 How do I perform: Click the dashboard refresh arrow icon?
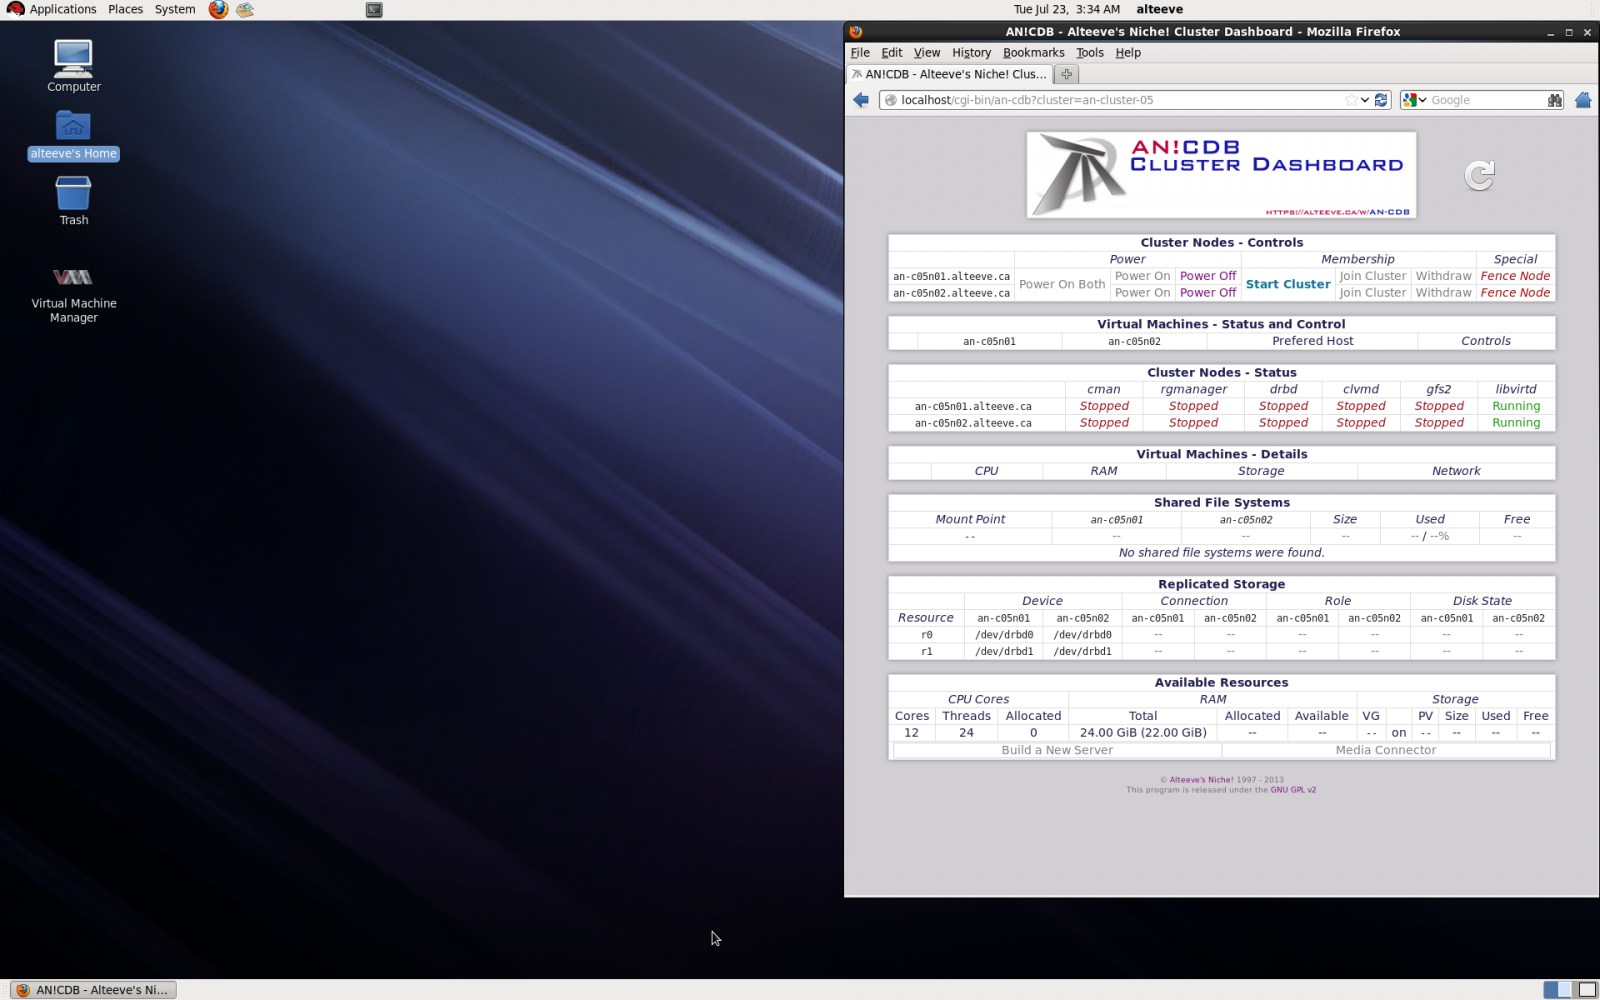(x=1479, y=176)
